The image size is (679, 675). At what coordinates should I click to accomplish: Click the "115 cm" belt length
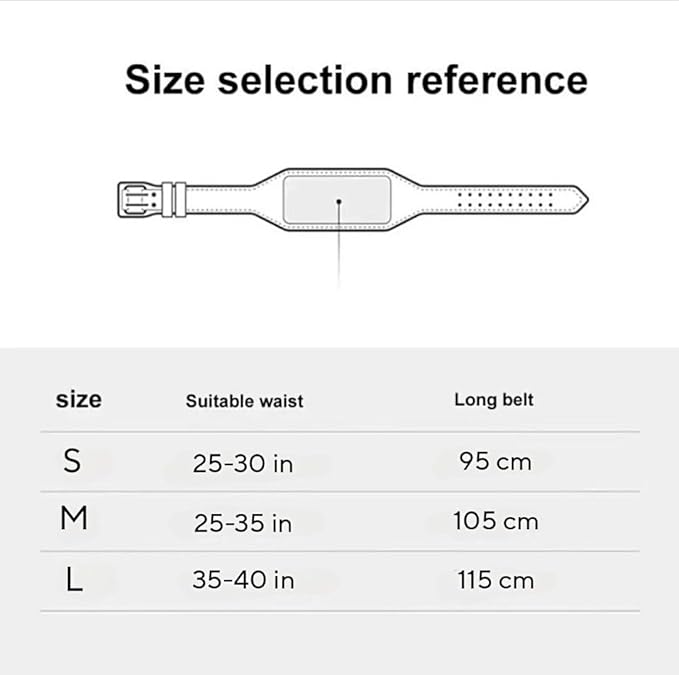point(495,580)
